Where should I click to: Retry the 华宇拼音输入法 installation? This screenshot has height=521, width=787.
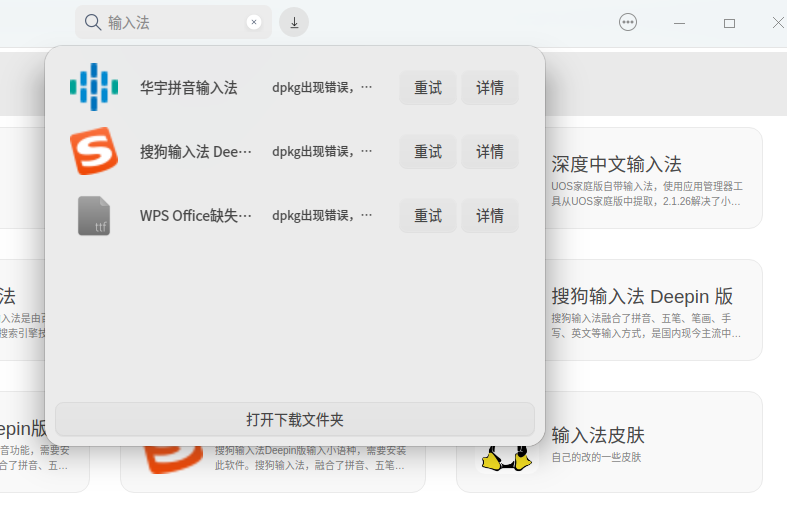[428, 87]
